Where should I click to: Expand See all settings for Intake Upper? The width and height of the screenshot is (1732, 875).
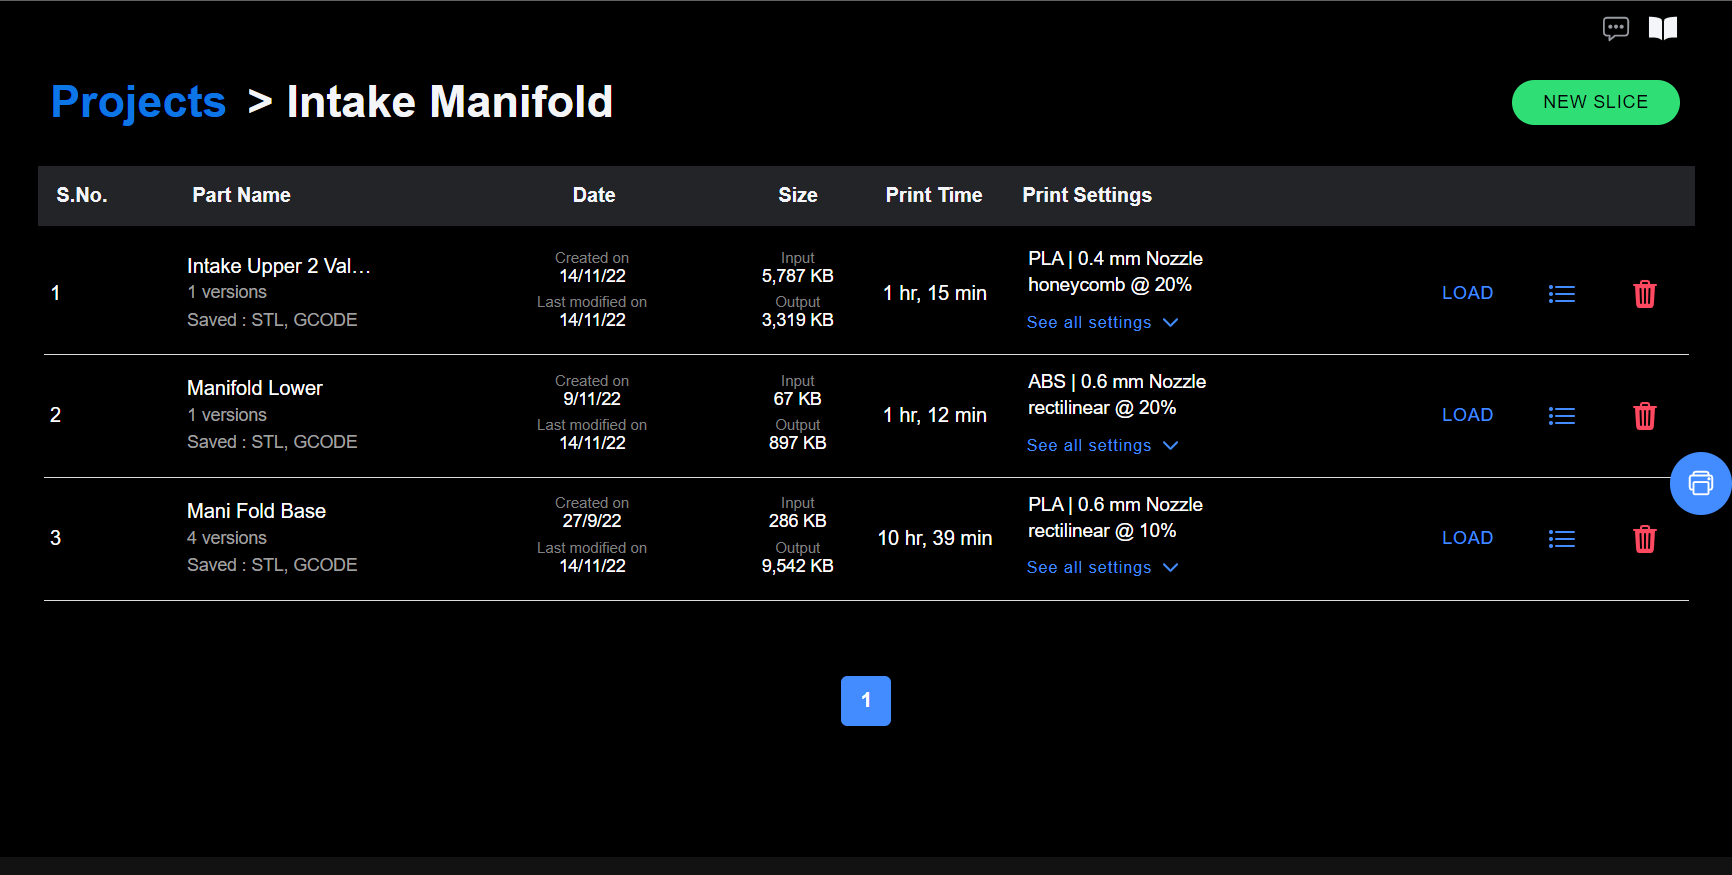point(1102,323)
